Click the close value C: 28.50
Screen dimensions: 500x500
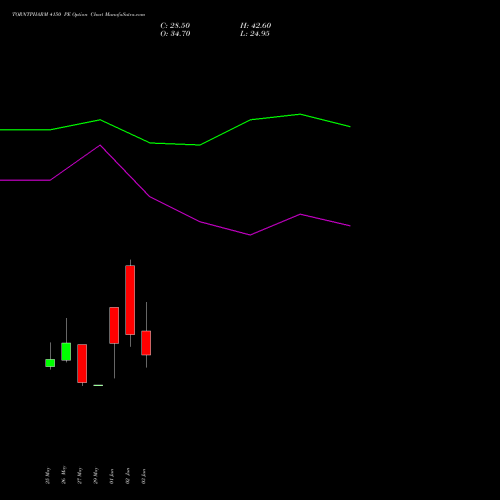tap(175, 26)
